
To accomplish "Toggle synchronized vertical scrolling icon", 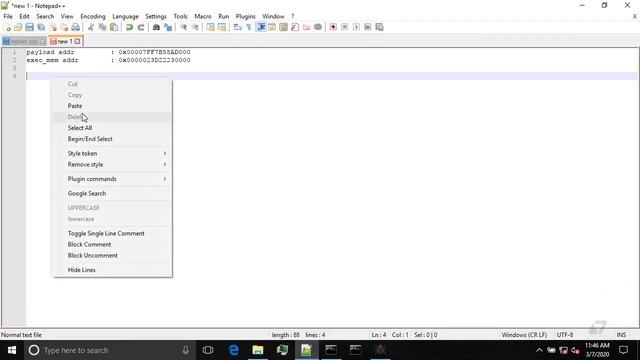I will tap(210, 27).
